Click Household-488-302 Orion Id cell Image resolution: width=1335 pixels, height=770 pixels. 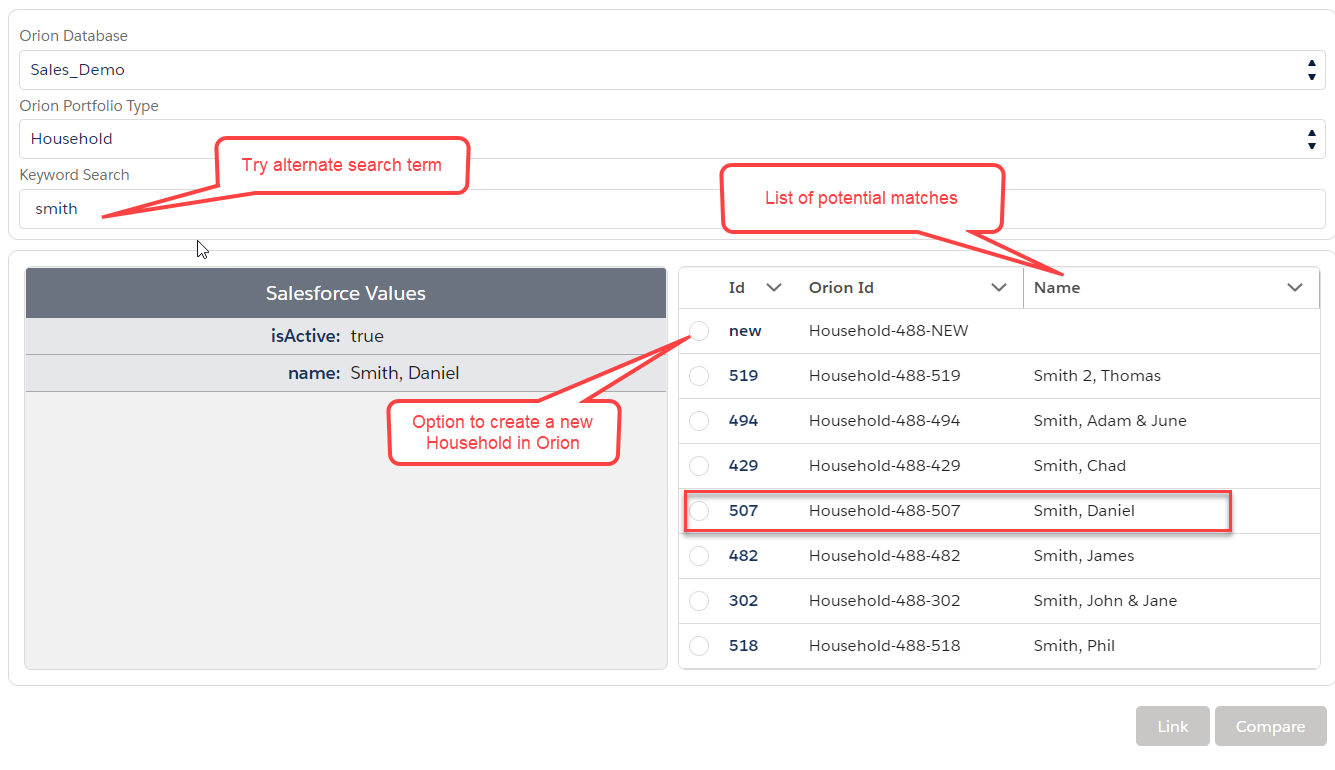pyautogui.click(x=884, y=601)
